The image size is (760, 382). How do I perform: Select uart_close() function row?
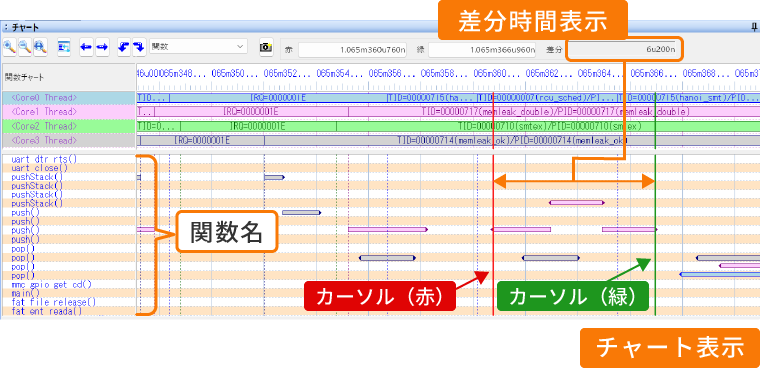pos(39,168)
